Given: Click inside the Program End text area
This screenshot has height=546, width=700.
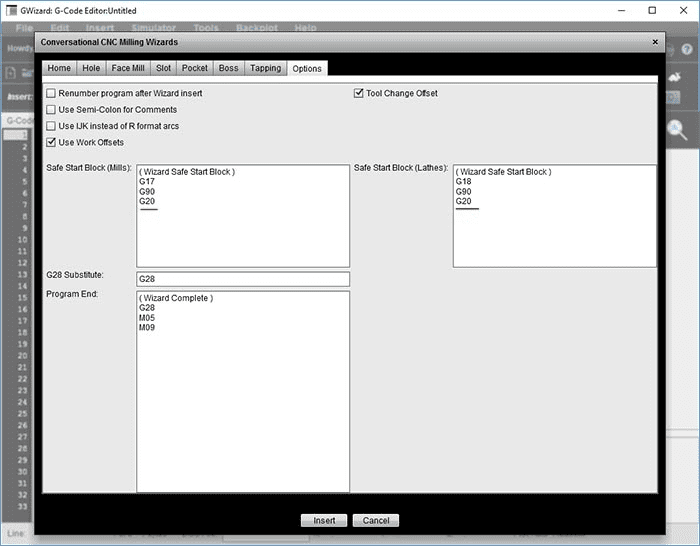Looking at the screenshot, I should (243, 392).
